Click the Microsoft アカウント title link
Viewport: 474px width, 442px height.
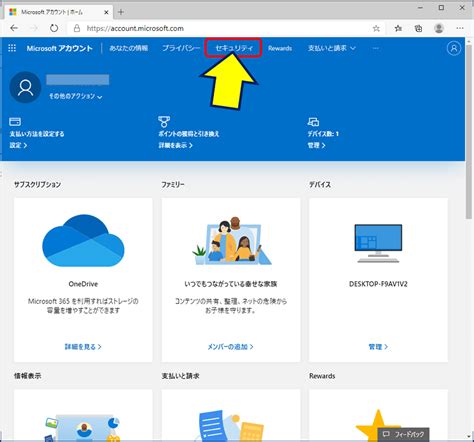coord(60,48)
